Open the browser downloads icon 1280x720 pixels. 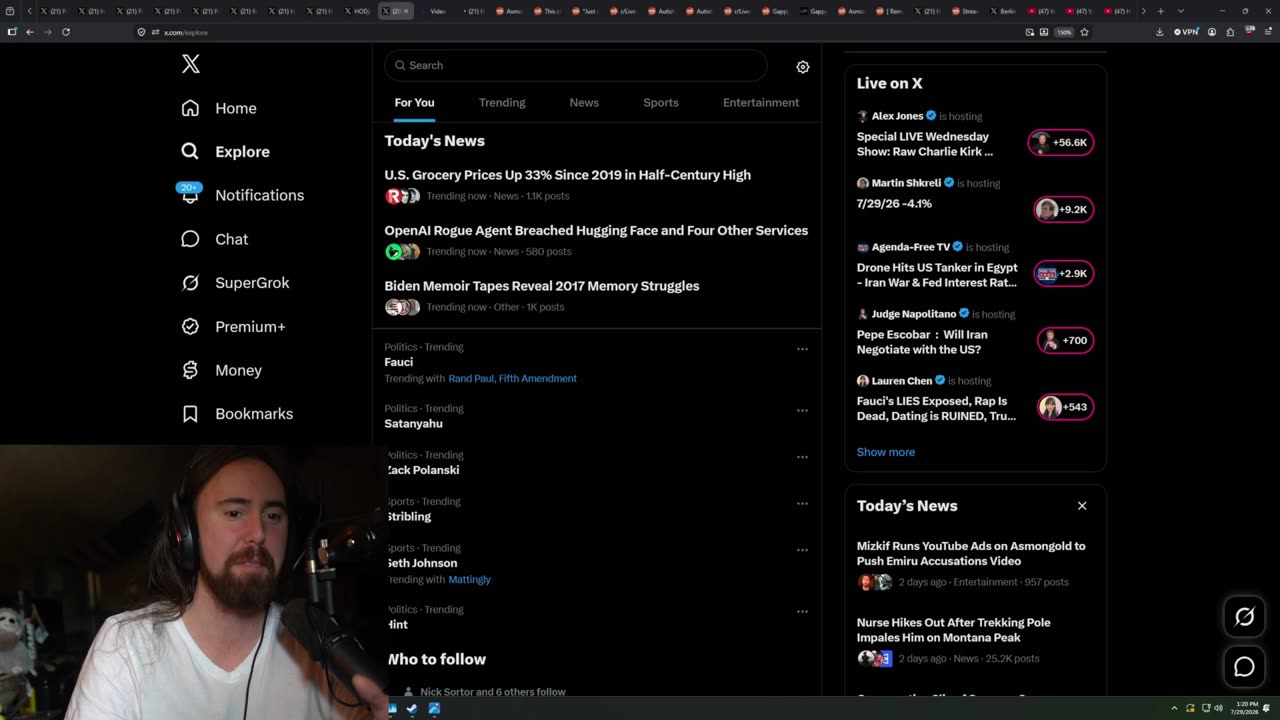pos(1159,32)
